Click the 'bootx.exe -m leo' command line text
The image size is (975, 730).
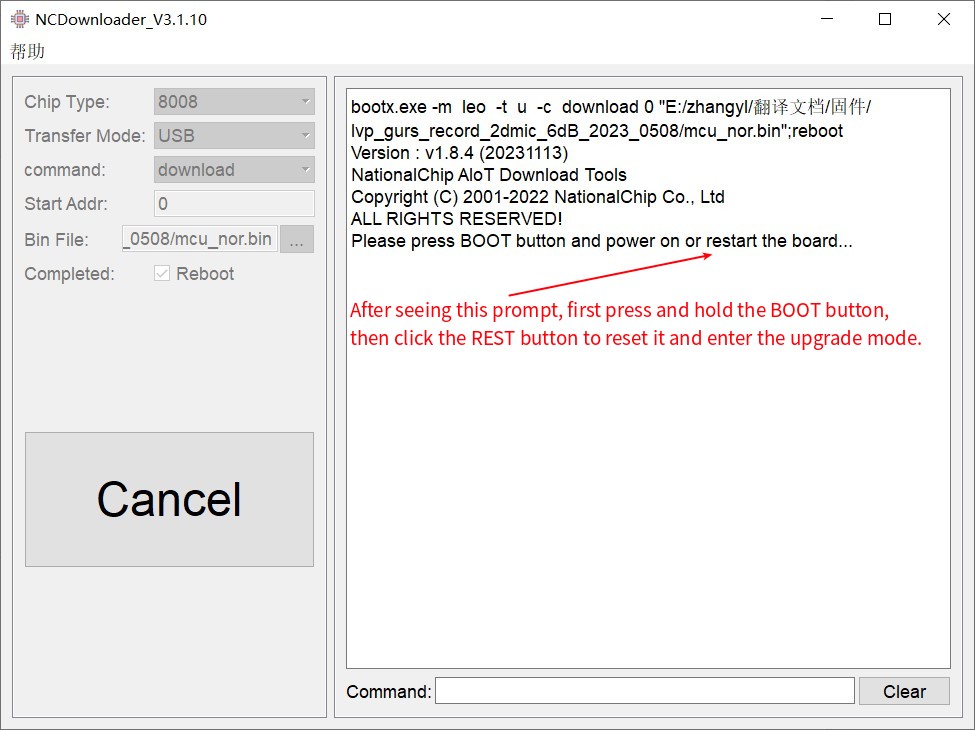[611, 107]
